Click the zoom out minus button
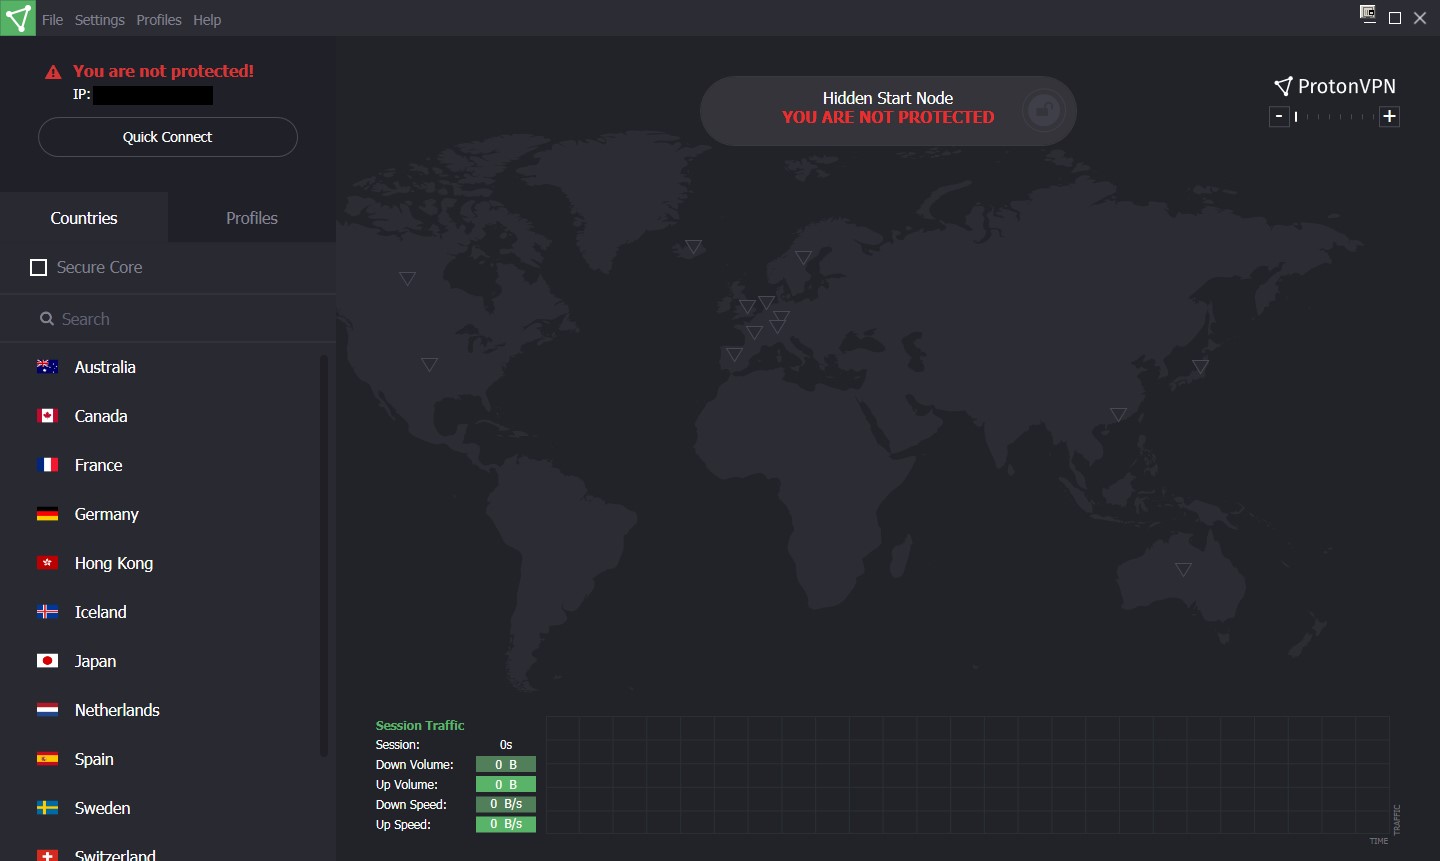This screenshot has width=1440, height=861. [1279, 117]
